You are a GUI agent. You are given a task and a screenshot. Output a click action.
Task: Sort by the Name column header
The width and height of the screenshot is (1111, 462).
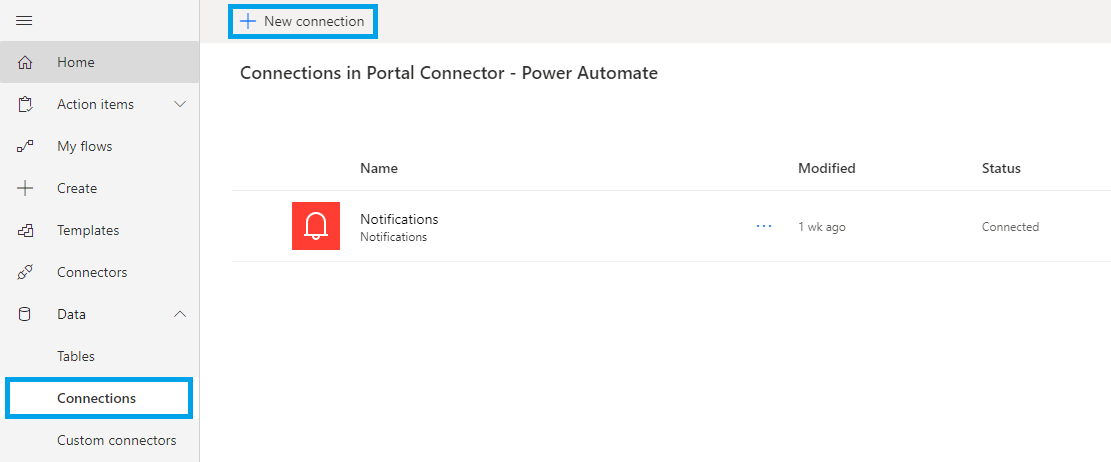tap(379, 169)
